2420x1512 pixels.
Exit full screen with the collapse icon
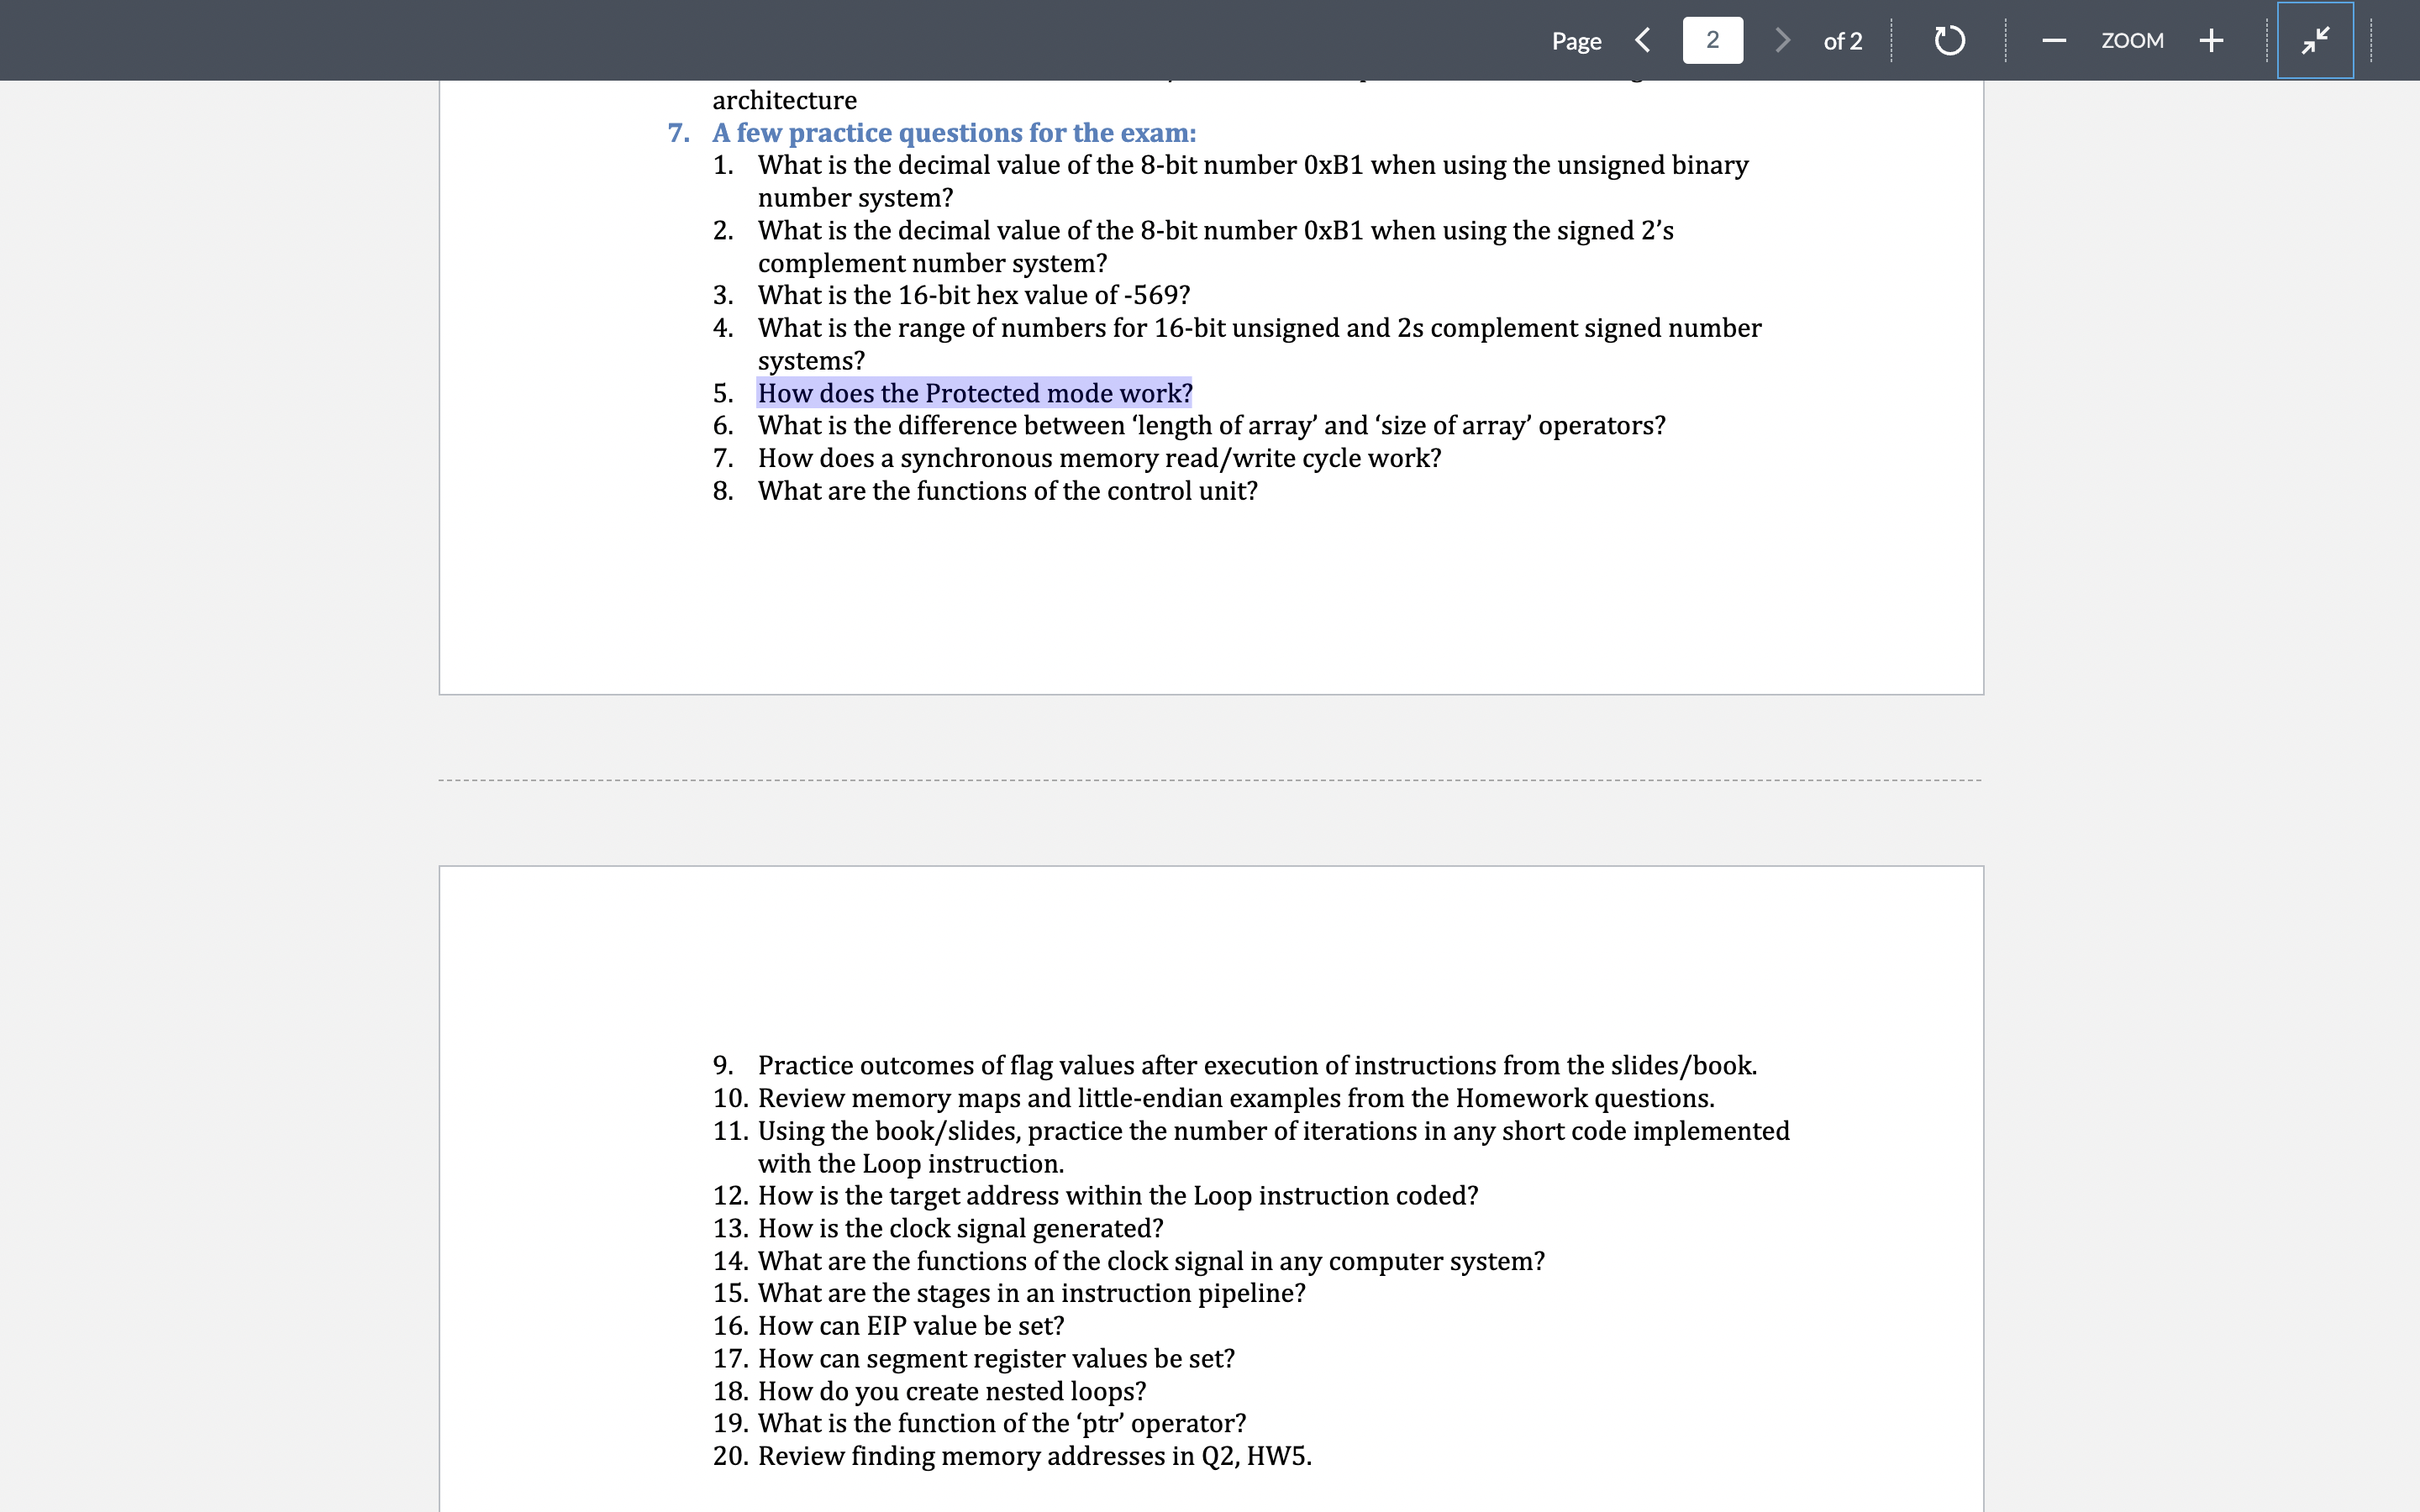2315,40
